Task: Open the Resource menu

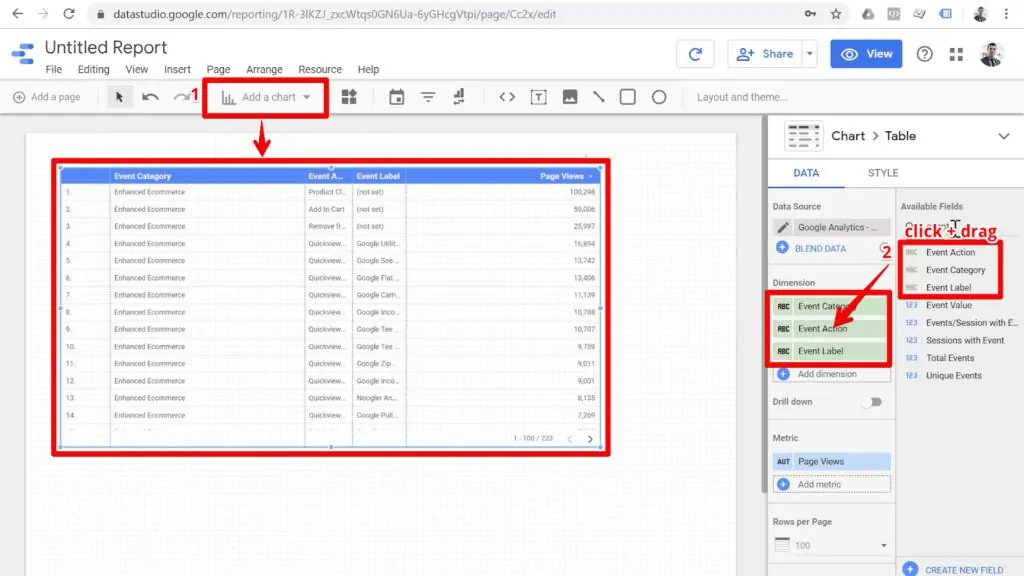Action: tap(320, 69)
